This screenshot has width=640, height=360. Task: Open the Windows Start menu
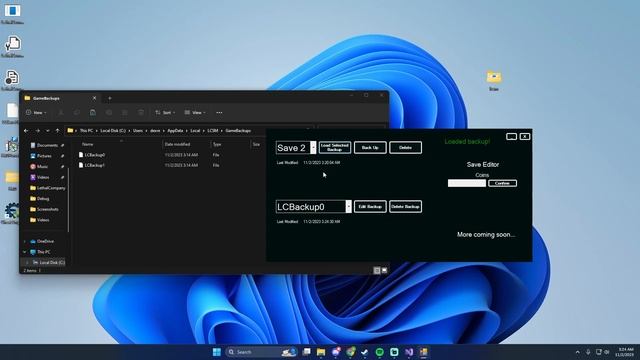pyautogui.click(x=217, y=352)
